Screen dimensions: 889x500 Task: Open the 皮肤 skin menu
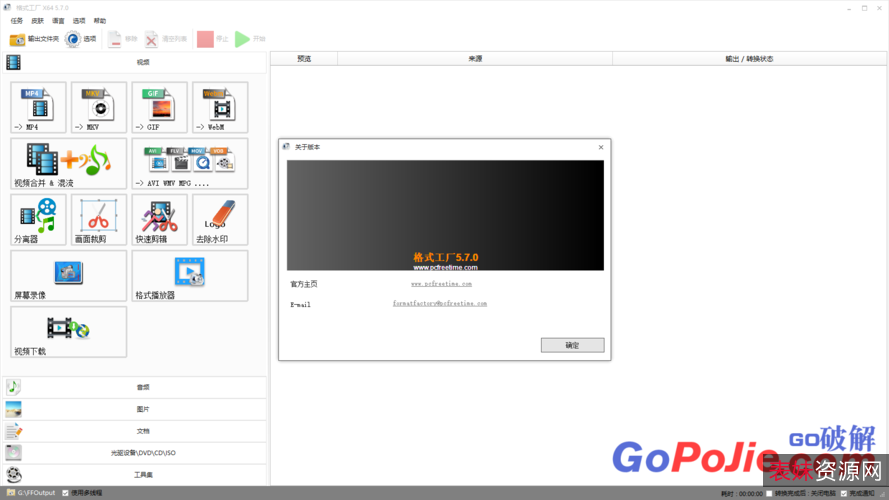click(x=37, y=21)
